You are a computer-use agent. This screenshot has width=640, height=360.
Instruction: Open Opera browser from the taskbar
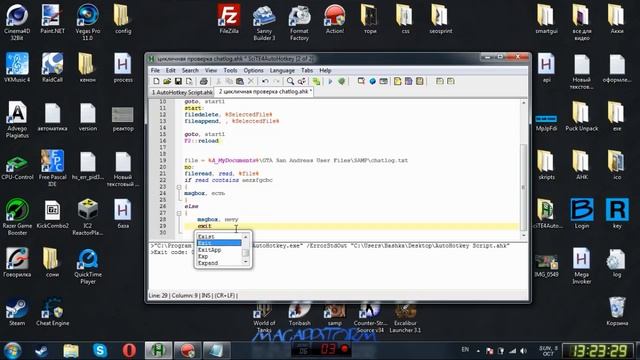129,350
